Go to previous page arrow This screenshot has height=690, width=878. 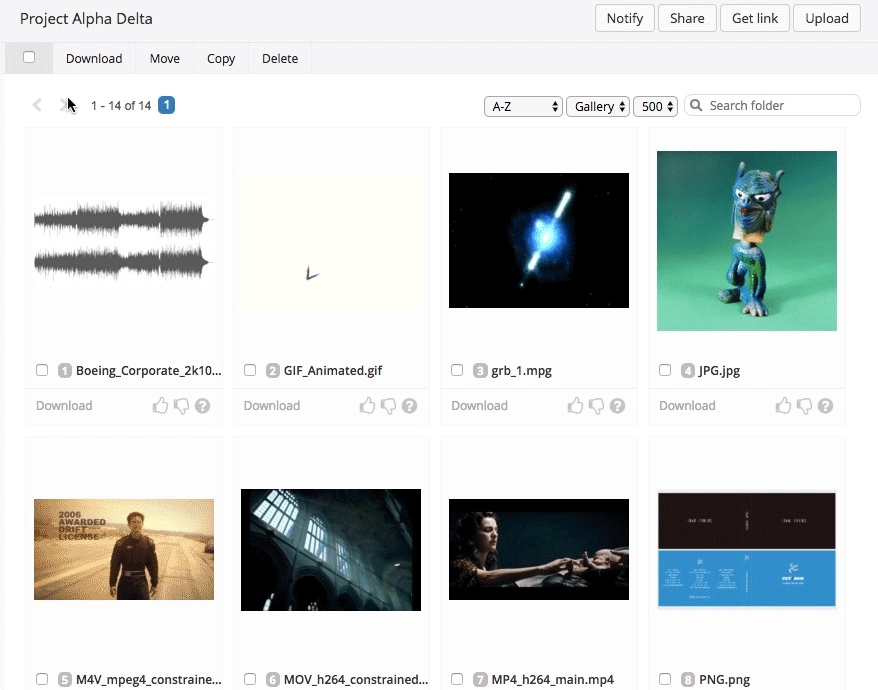[x=38, y=105]
